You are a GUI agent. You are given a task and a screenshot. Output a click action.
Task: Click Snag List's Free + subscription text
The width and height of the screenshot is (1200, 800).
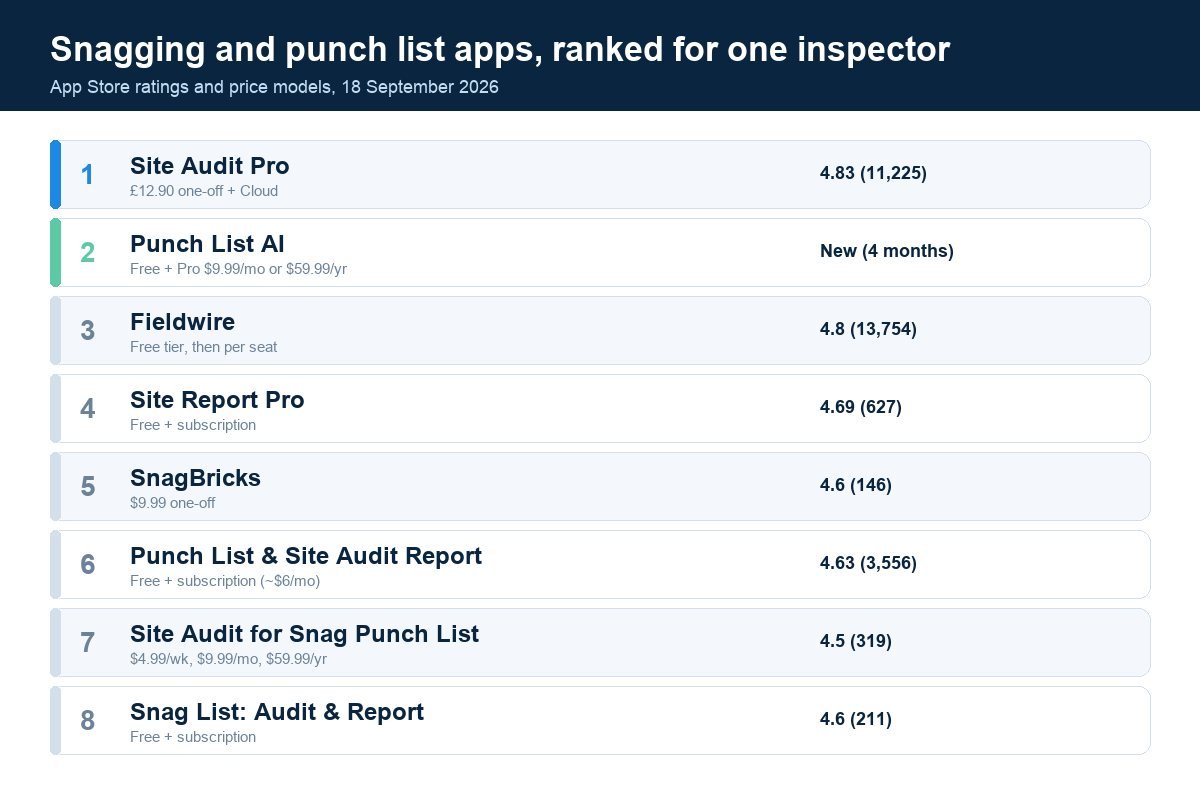(x=193, y=737)
